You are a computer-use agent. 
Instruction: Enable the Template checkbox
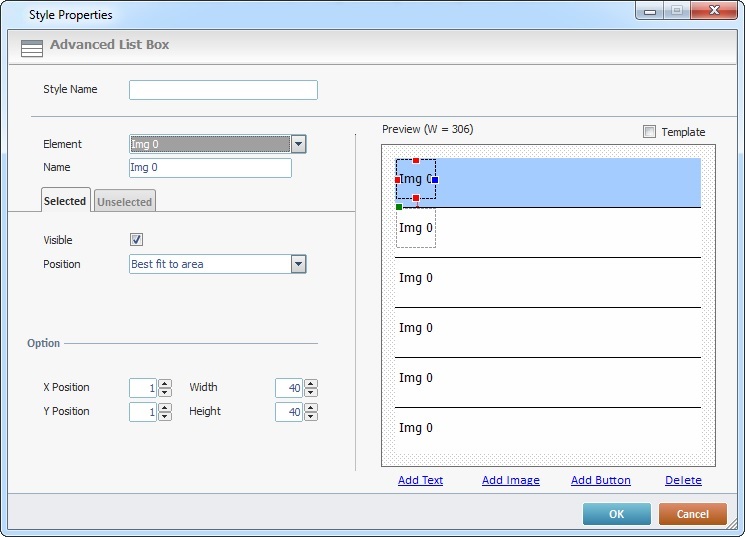(650, 132)
